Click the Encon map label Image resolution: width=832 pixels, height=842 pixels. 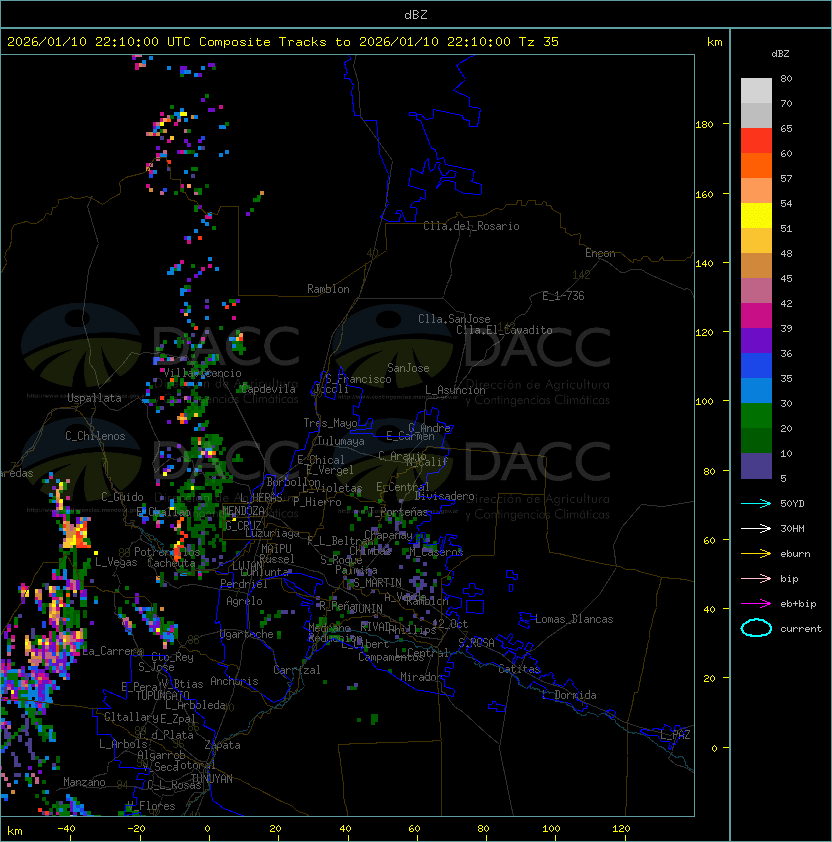click(600, 253)
